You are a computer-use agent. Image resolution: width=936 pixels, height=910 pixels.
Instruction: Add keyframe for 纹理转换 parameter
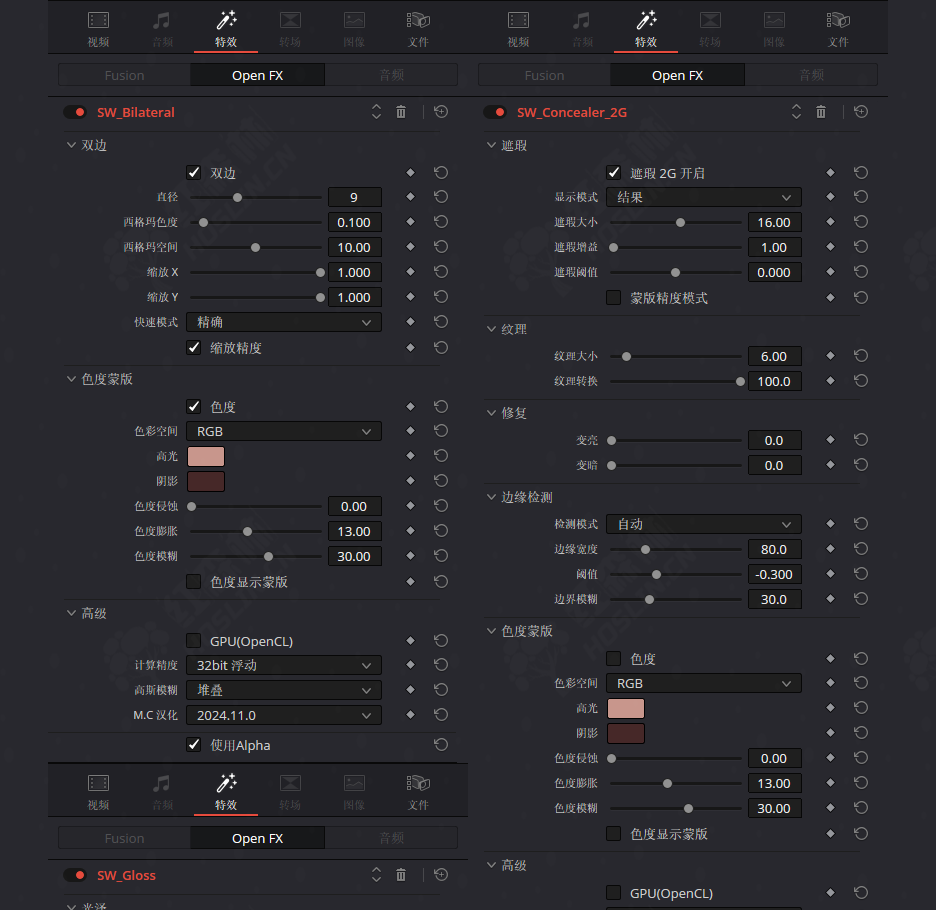point(830,381)
